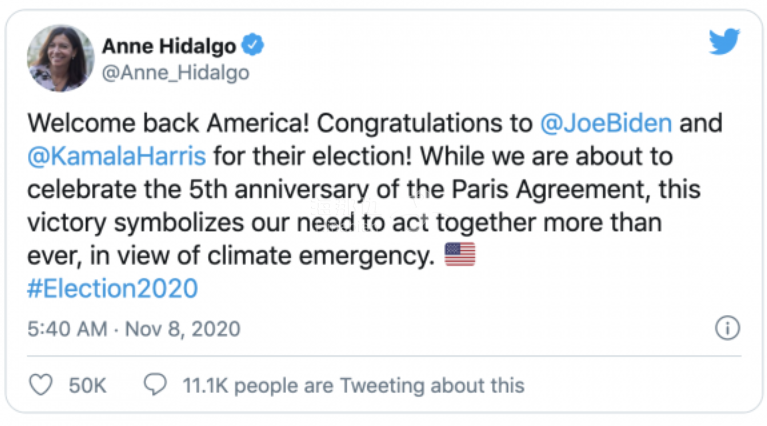
Task: Open the tweet timestamp 5:40 AM
Action: [x=68, y=329]
